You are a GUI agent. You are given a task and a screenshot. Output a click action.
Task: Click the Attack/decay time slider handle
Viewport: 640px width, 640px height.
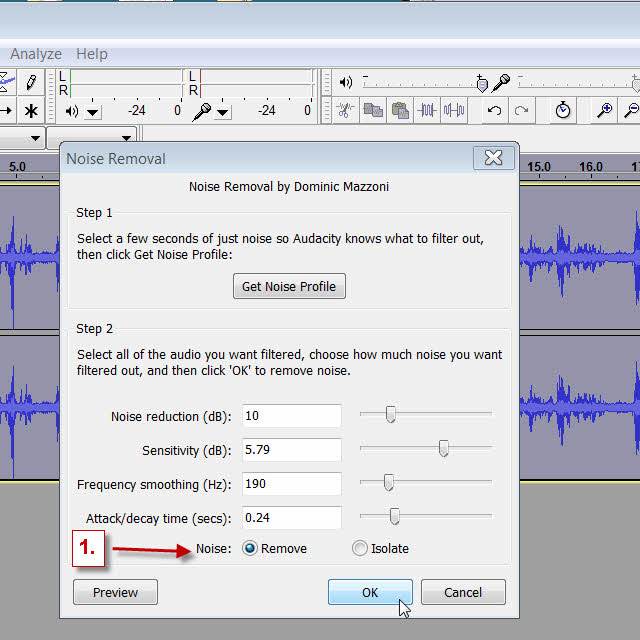[394, 516]
